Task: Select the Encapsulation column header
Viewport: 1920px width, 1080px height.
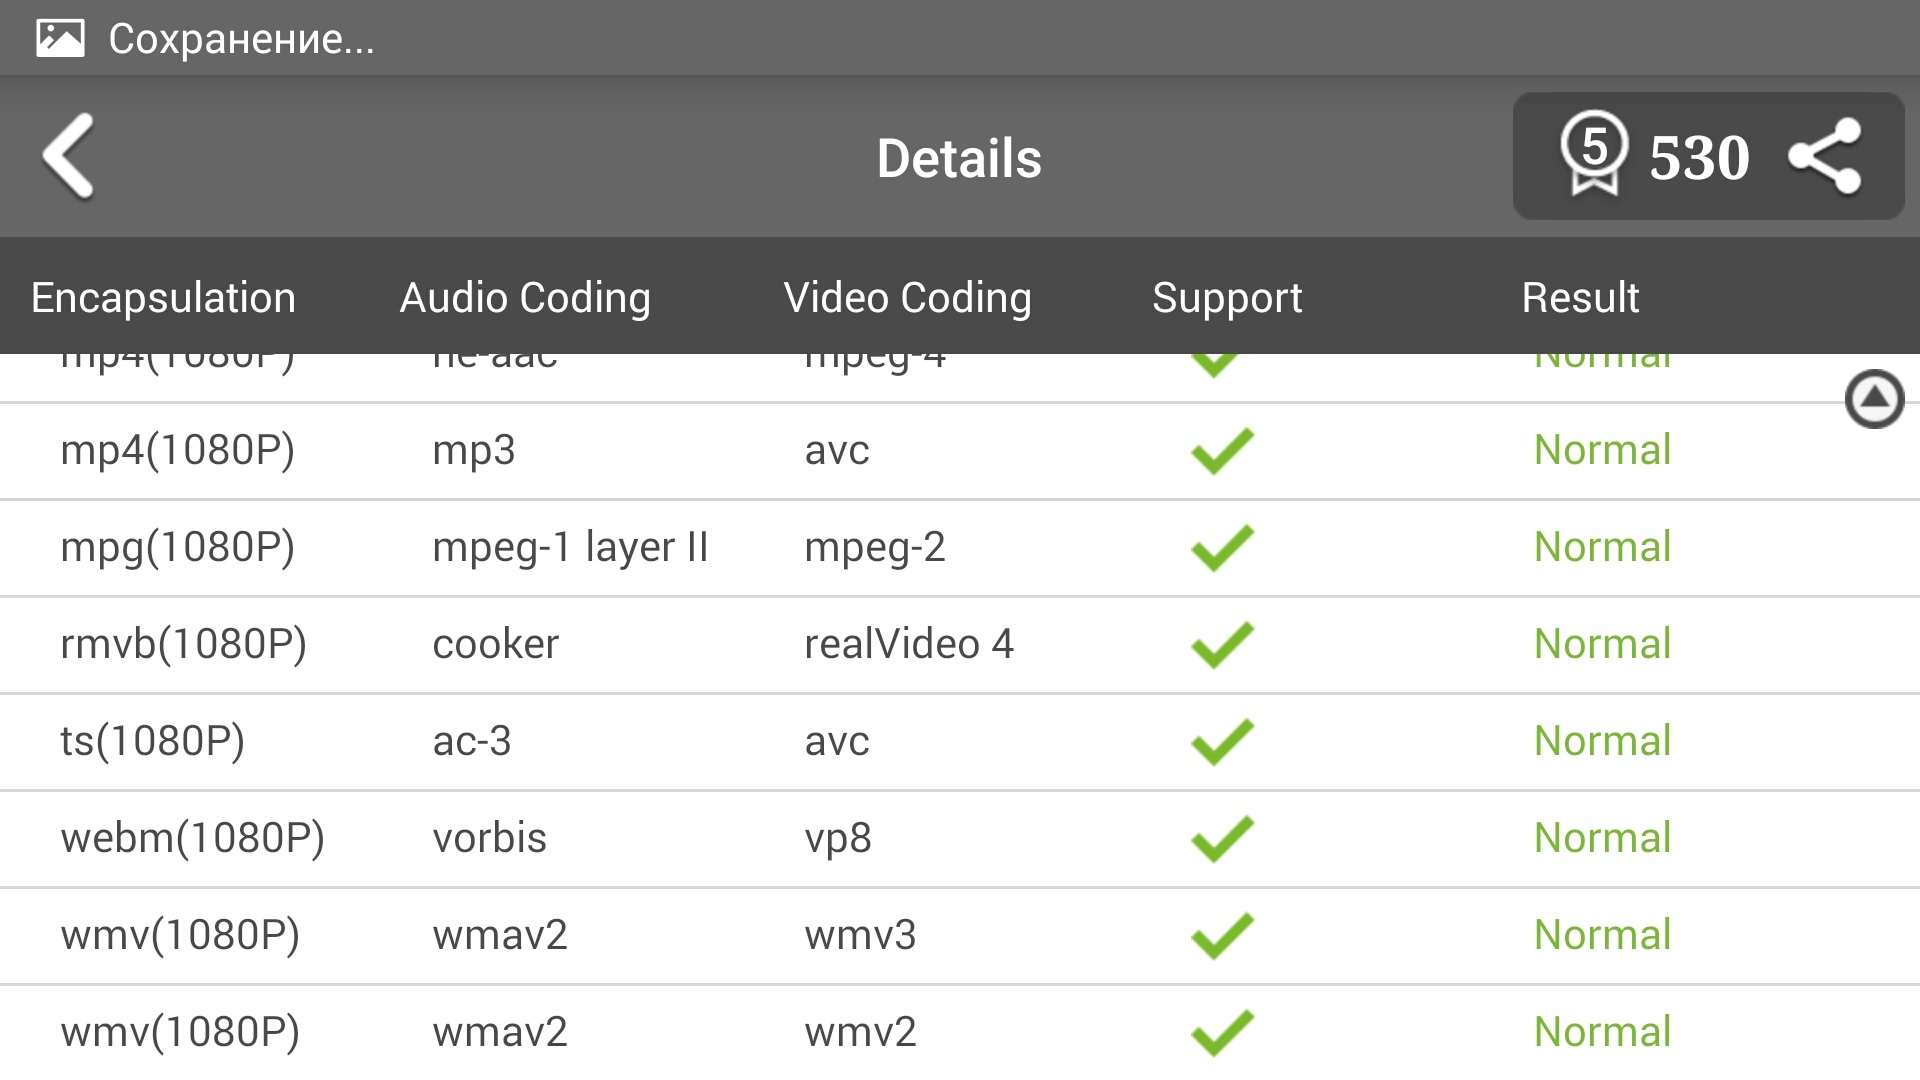Action: pos(163,298)
